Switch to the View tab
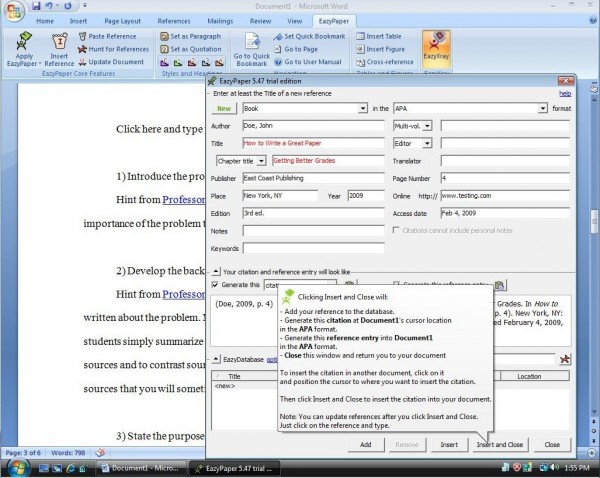This screenshot has height=478, width=600. click(294, 21)
